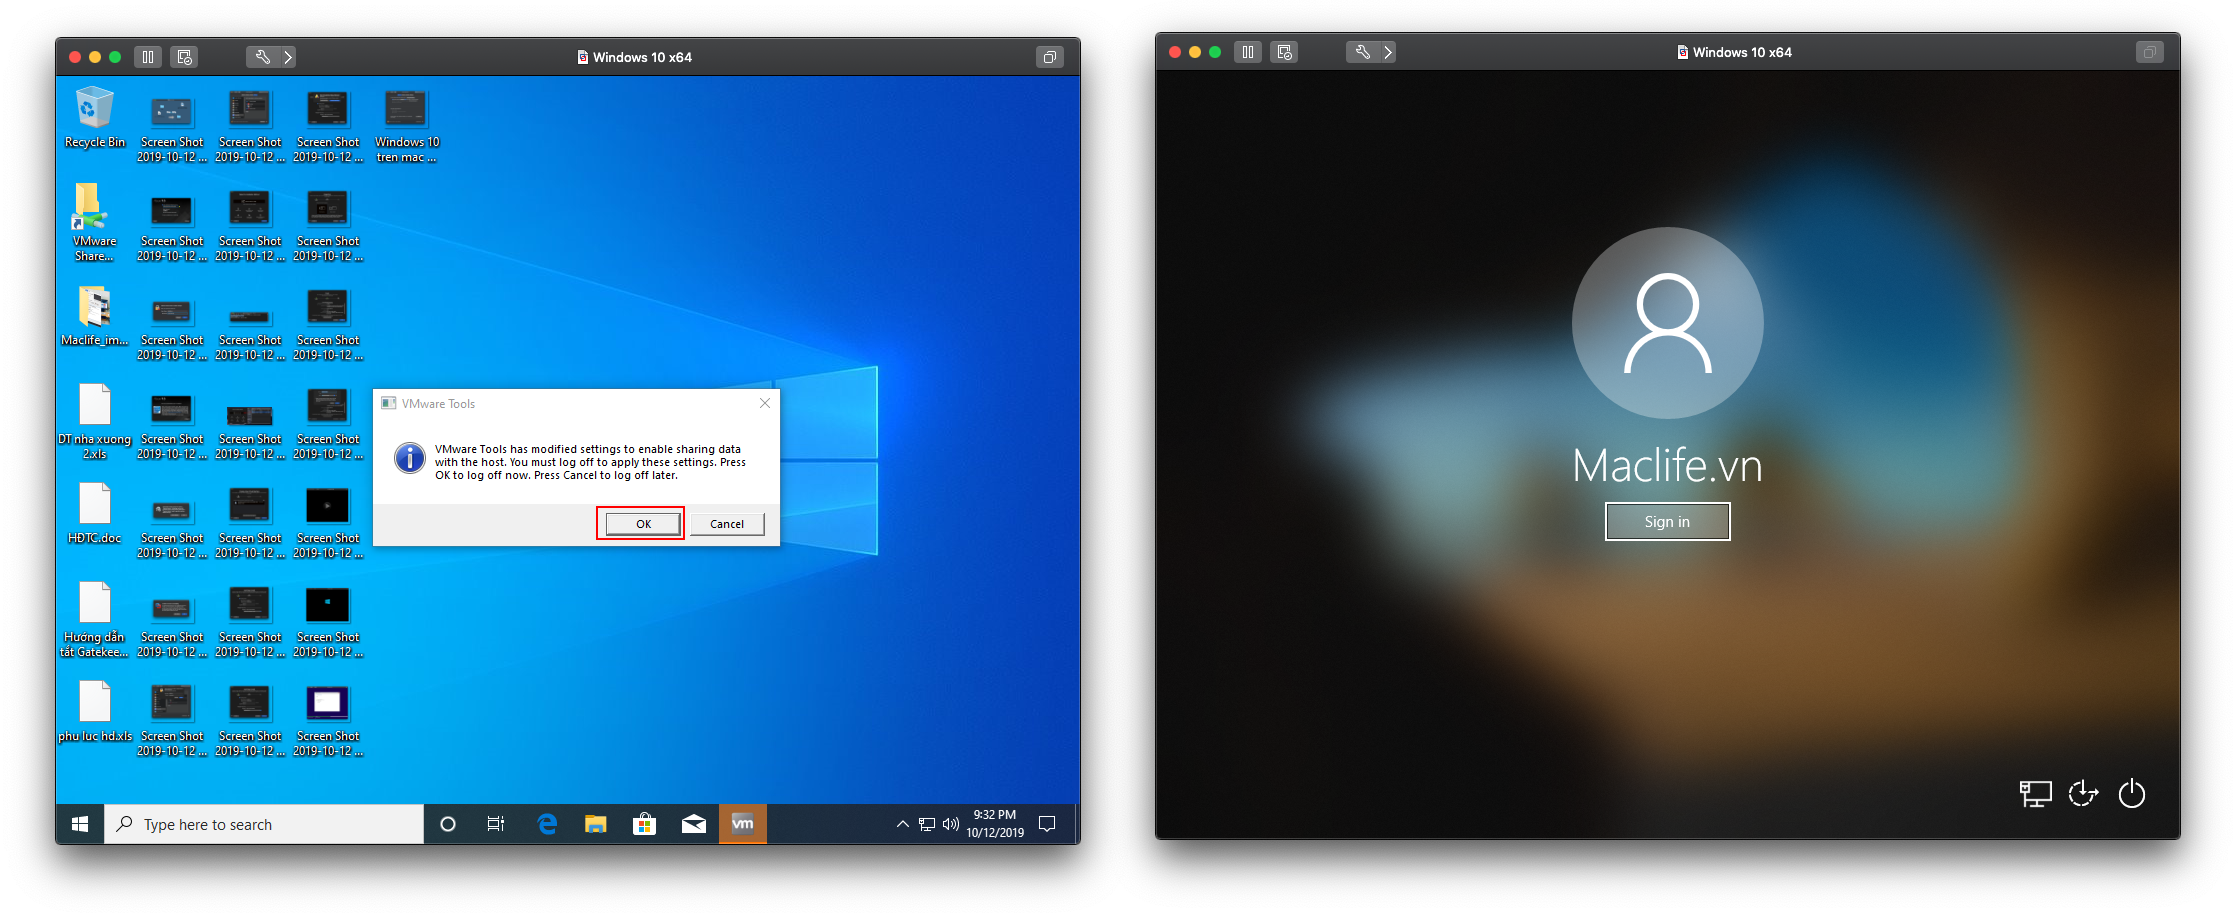The width and height of the screenshot is (2233, 918).
Task: Toggle the Action Center open
Action: tap(1046, 823)
